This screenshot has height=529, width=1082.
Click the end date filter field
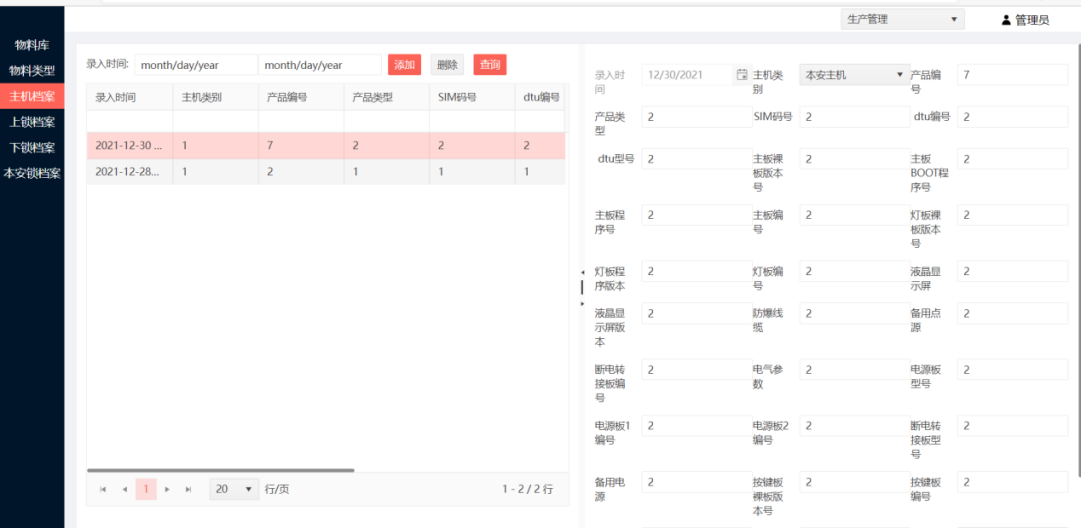[319, 65]
